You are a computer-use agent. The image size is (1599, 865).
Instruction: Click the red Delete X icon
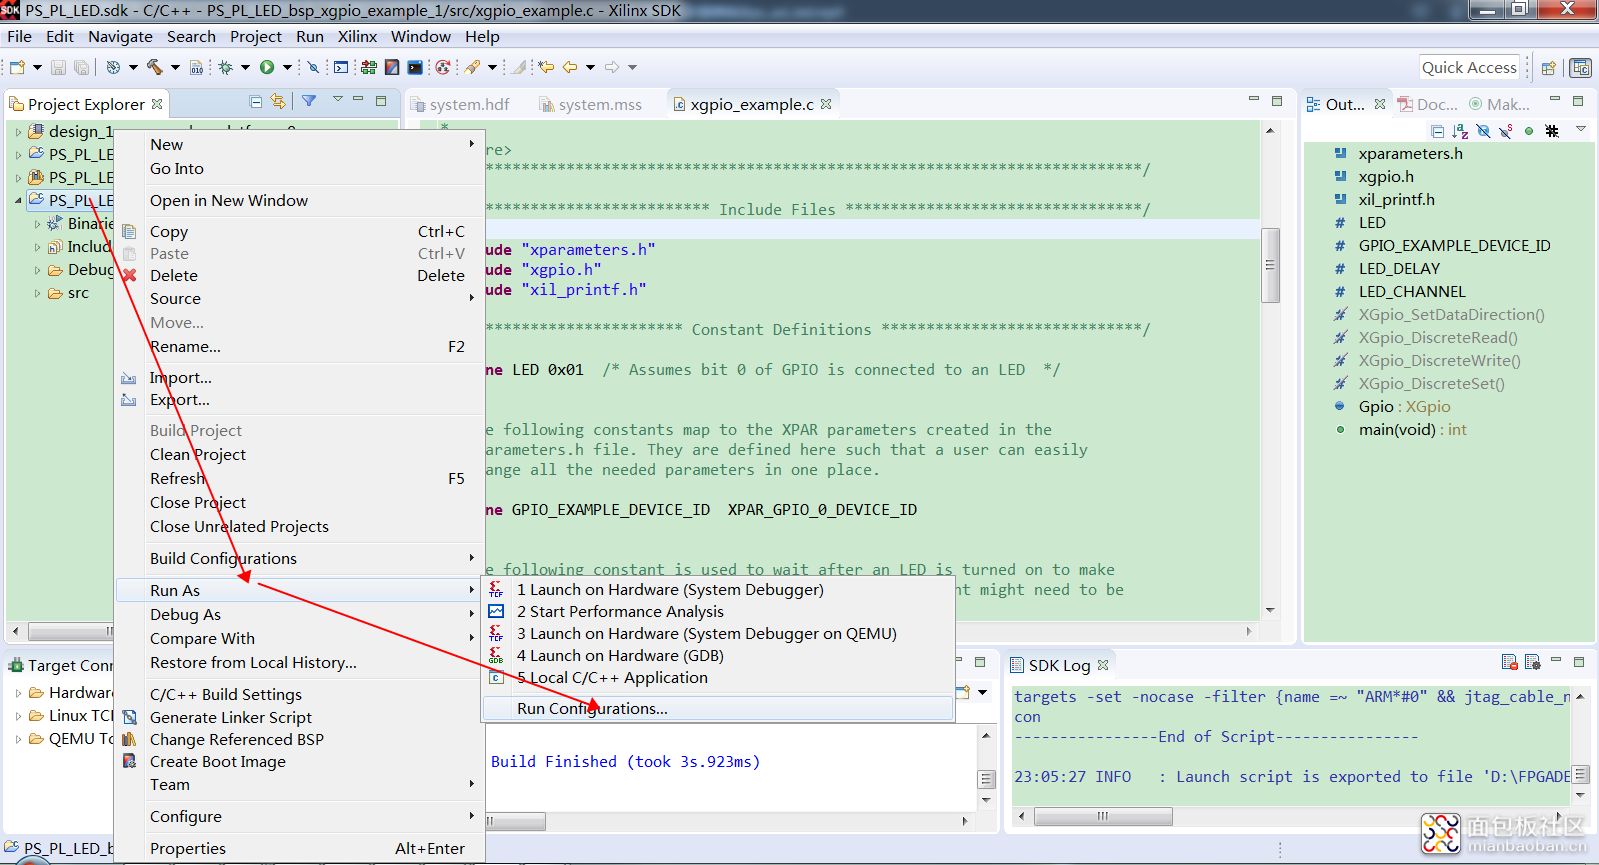(x=129, y=275)
